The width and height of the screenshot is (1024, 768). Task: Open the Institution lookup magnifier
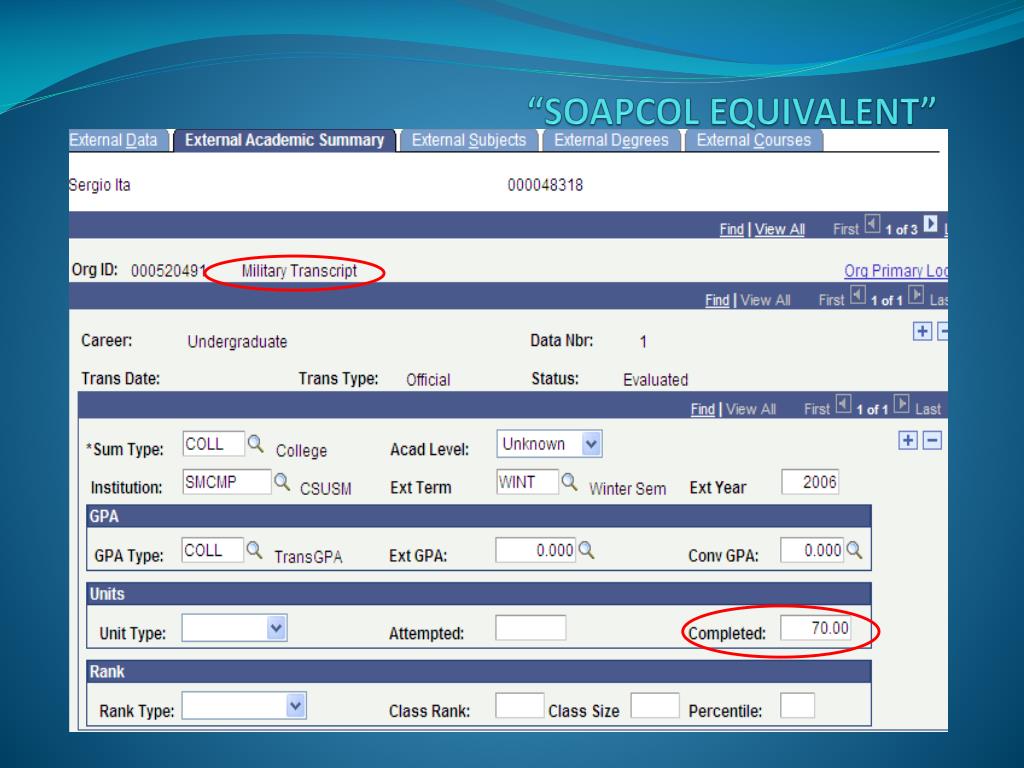click(x=281, y=483)
